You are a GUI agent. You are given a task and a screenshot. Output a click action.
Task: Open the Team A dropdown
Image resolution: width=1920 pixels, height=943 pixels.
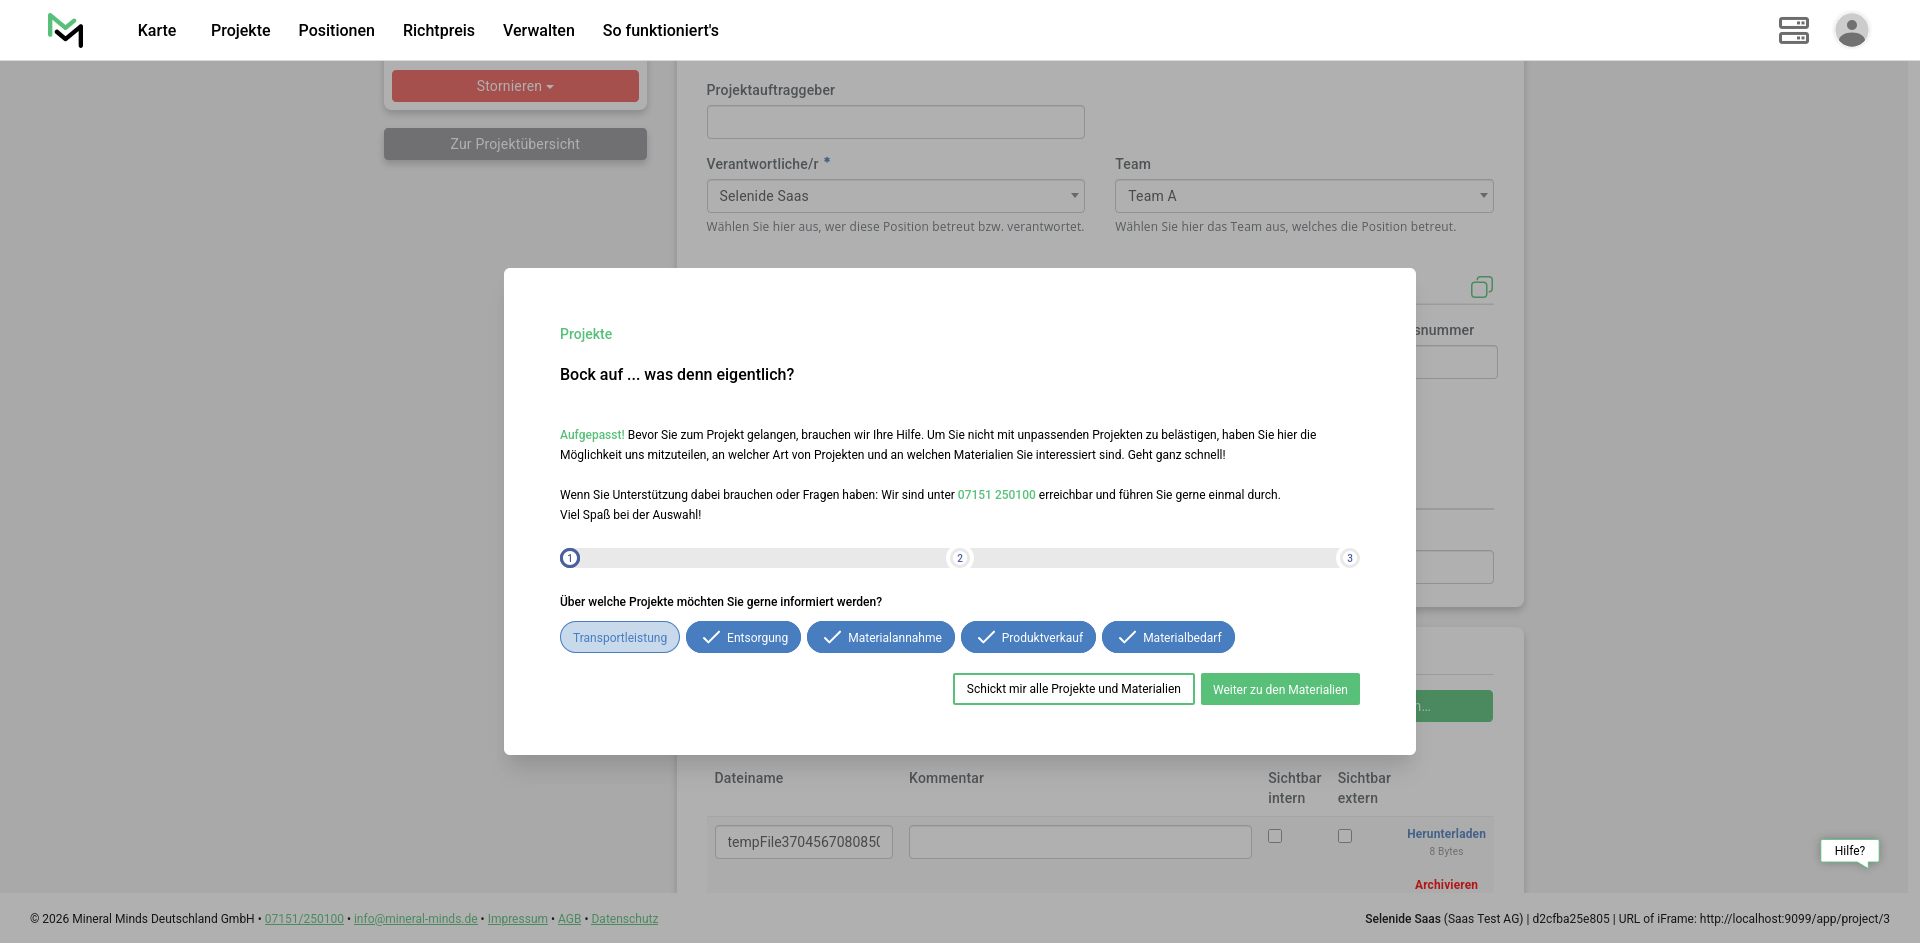click(1303, 196)
